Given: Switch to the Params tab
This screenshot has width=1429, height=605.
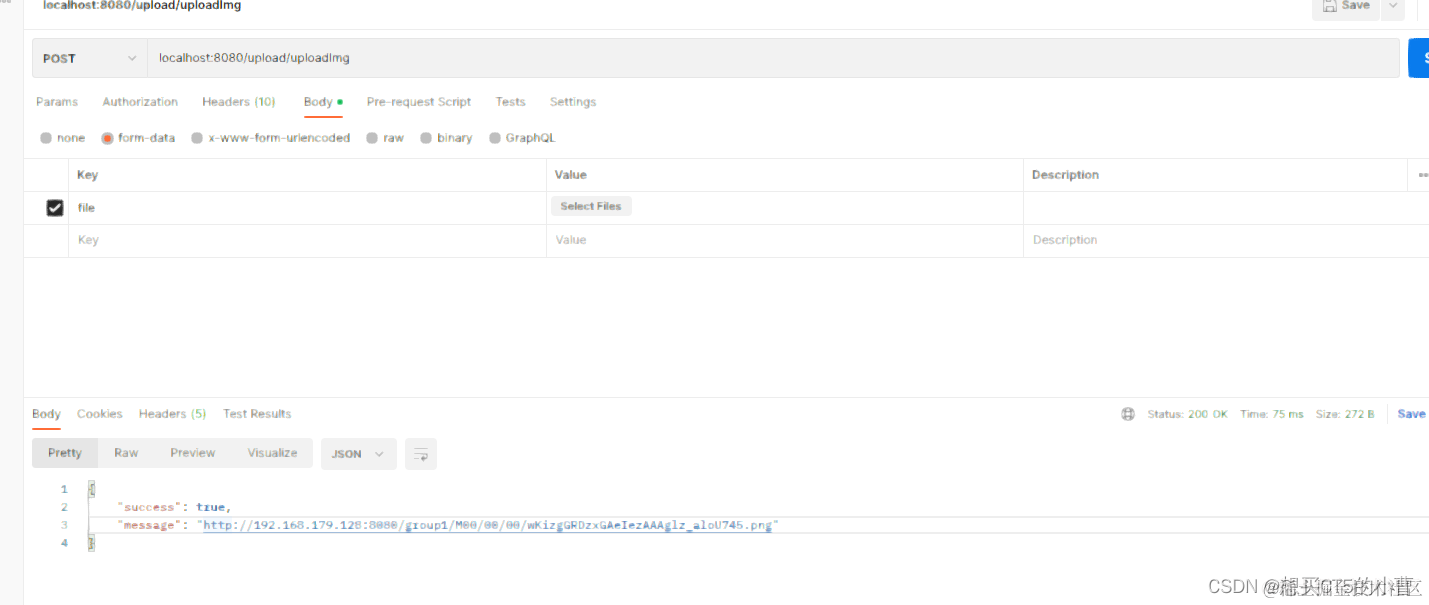Looking at the screenshot, I should pos(57,102).
